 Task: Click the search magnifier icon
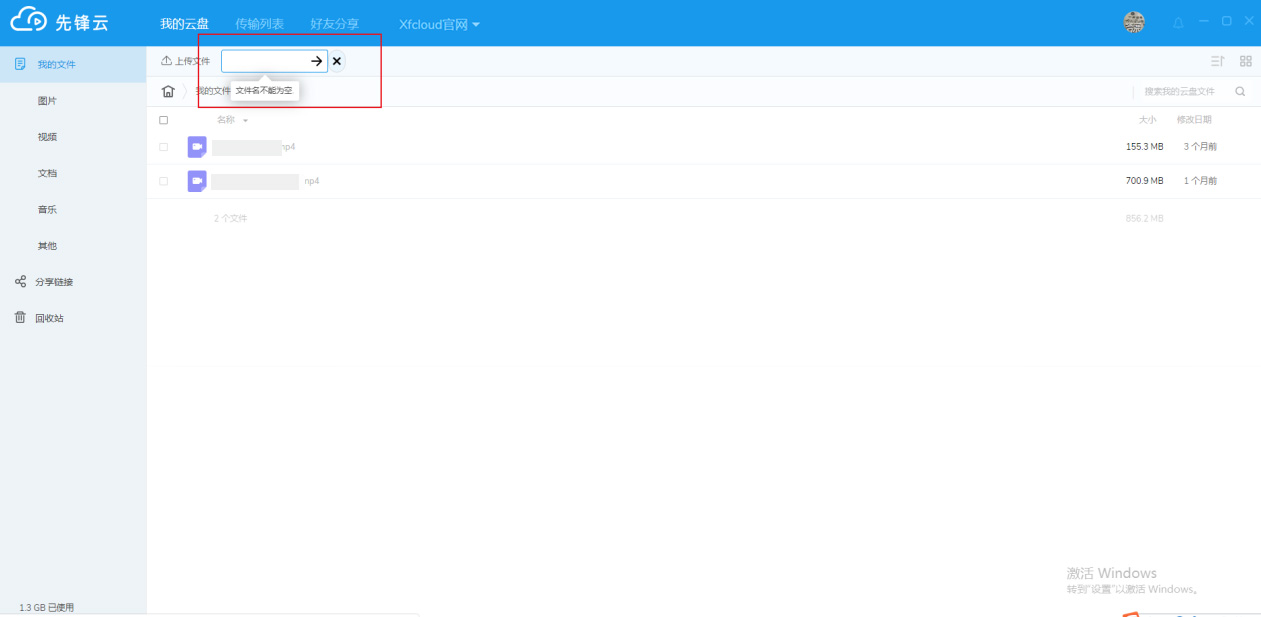1240,91
